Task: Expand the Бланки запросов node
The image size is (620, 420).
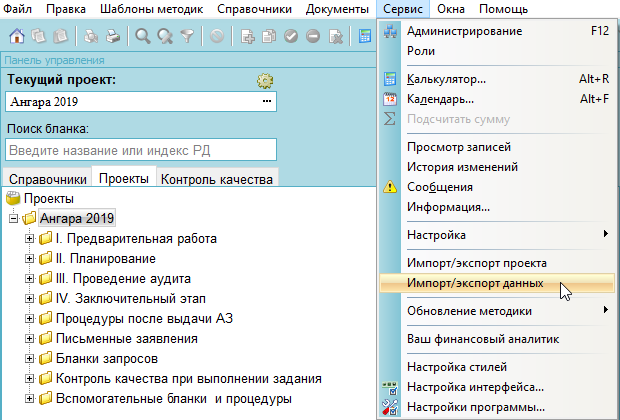Action: (29, 359)
